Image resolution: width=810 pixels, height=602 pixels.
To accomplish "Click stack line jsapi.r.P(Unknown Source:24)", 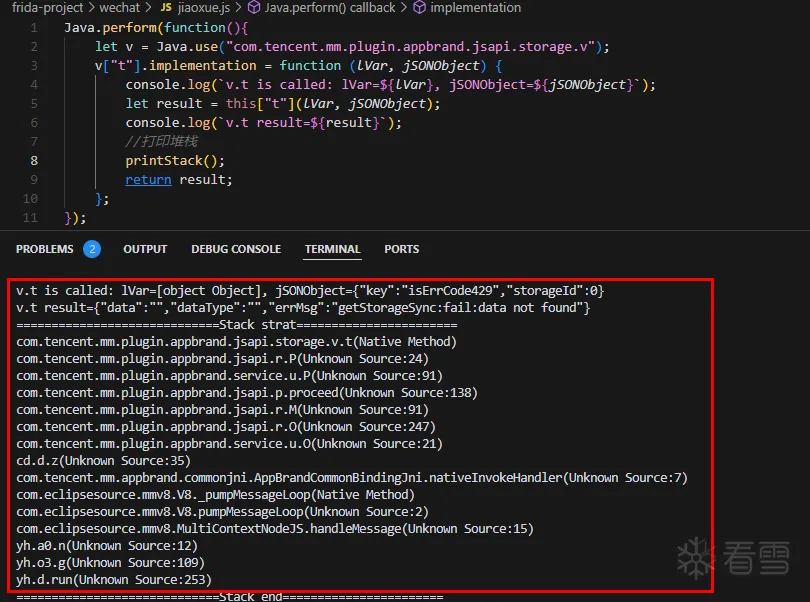I will (x=222, y=359).
